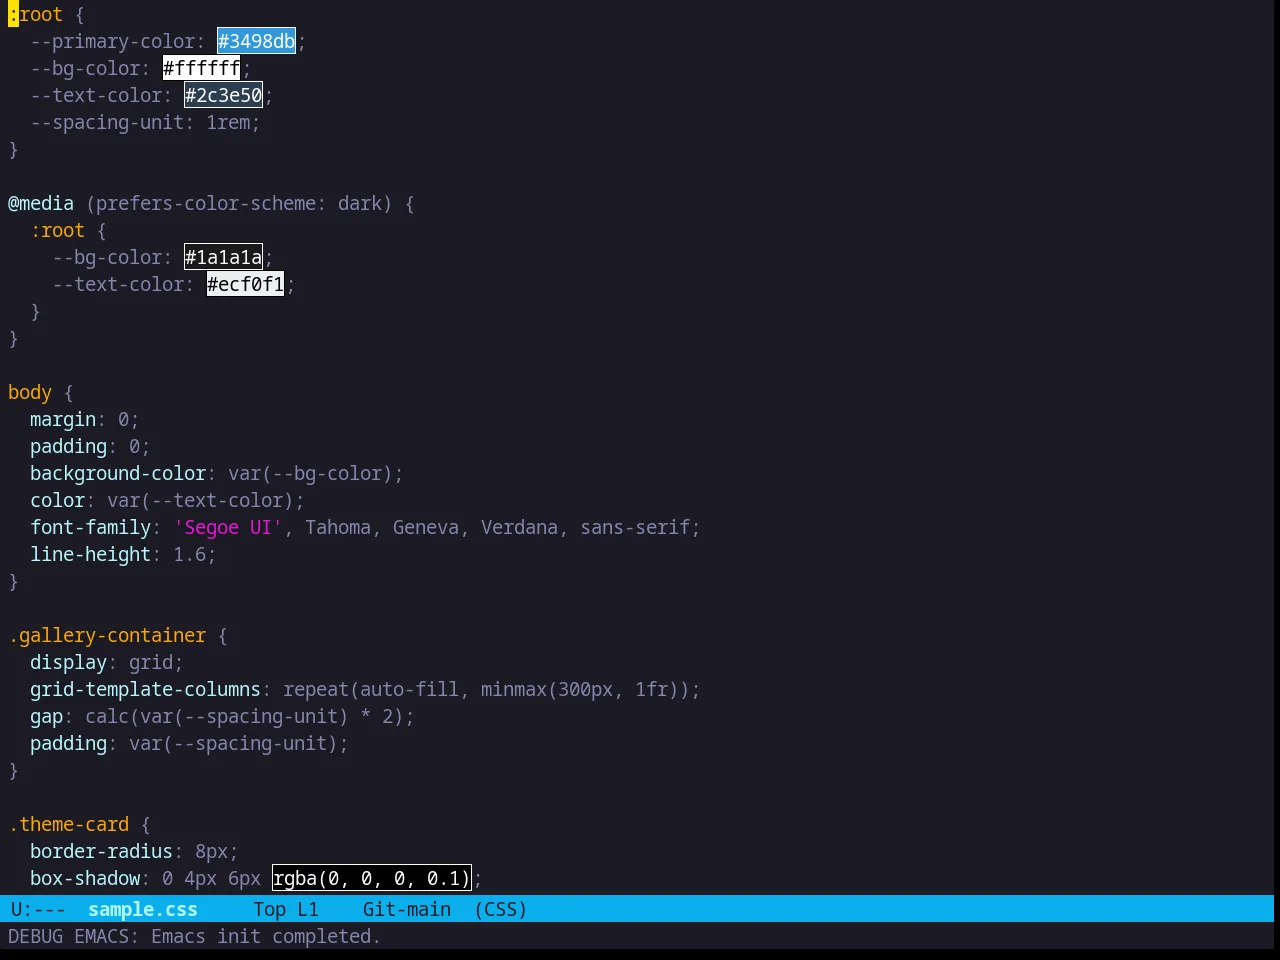
Task: Click the rgba(0, 0, 0, 0.1) shadow value
Action: coord(371,878)
